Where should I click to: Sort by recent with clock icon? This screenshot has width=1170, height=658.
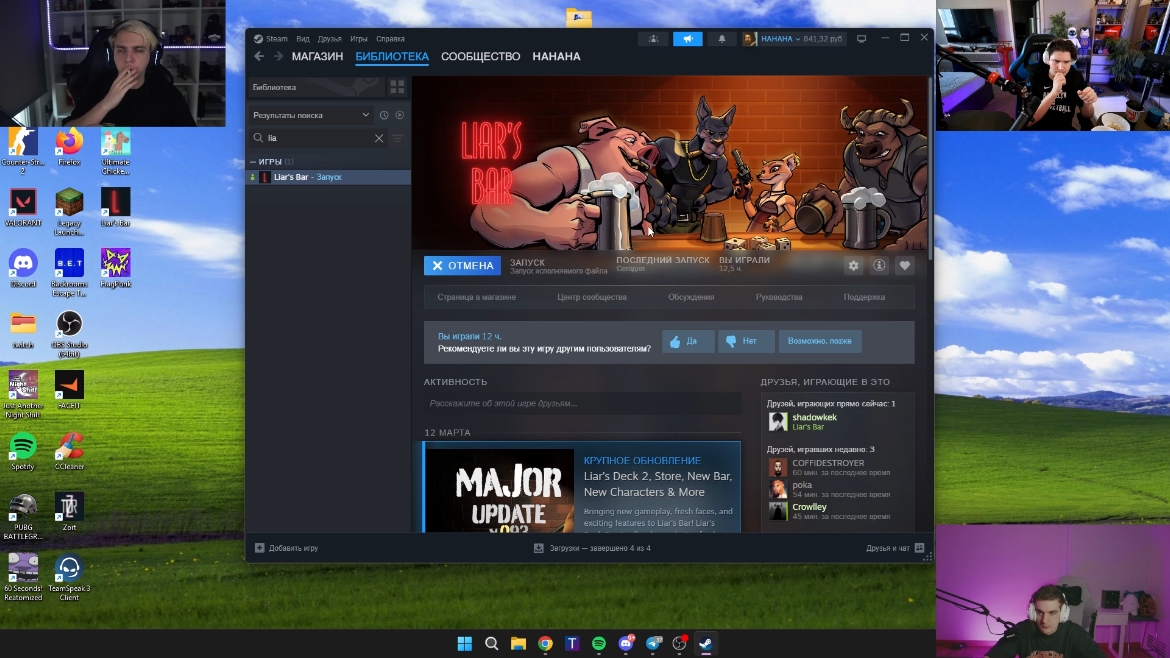[x=384, y=115]
